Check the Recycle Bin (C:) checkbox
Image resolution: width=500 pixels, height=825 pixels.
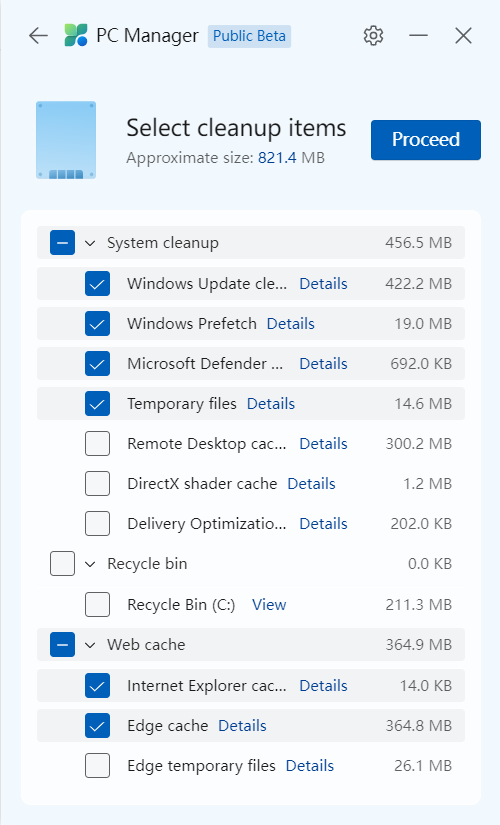[97, 605]
